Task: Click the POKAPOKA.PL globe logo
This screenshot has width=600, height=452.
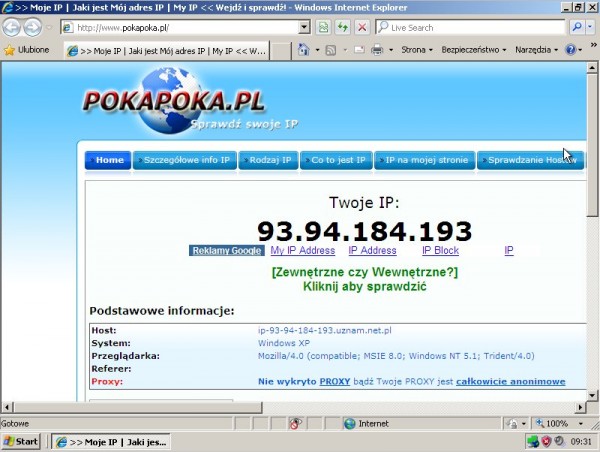Action: pos(174,101)
